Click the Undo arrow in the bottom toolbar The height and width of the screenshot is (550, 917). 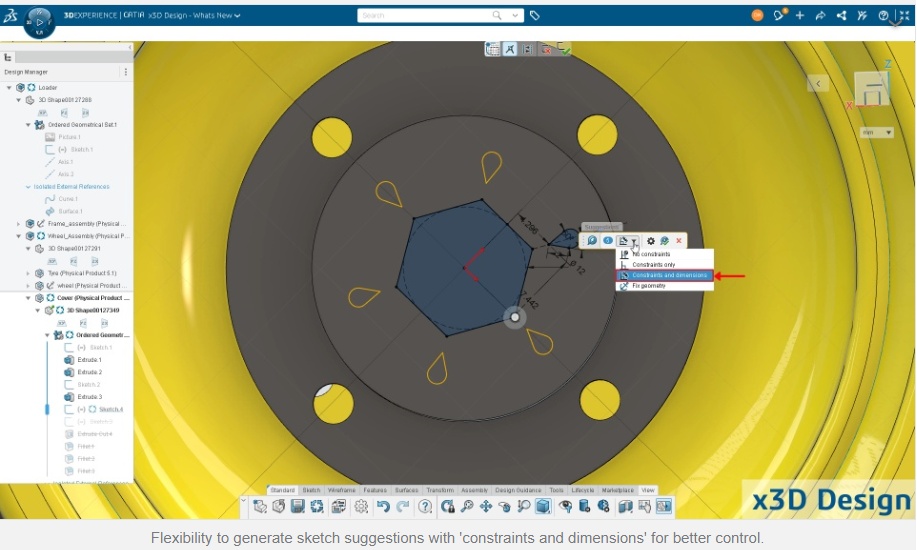point(383,506)
